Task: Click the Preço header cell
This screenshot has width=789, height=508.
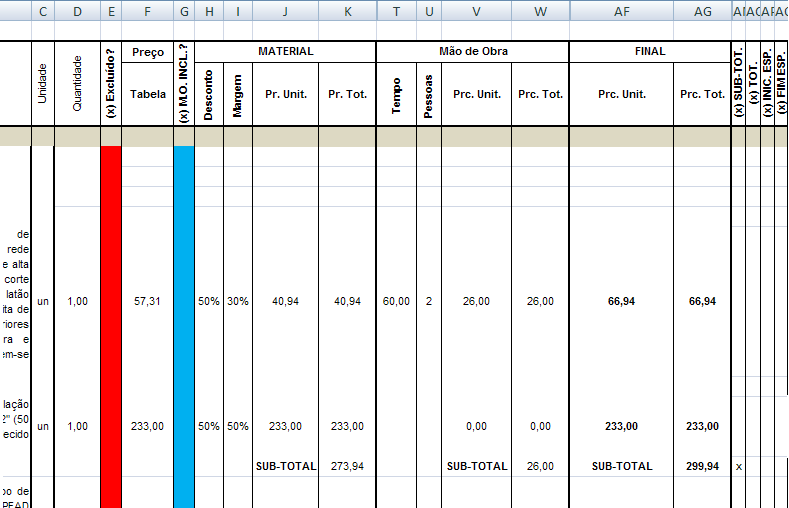Action: (x=147, y=52)
